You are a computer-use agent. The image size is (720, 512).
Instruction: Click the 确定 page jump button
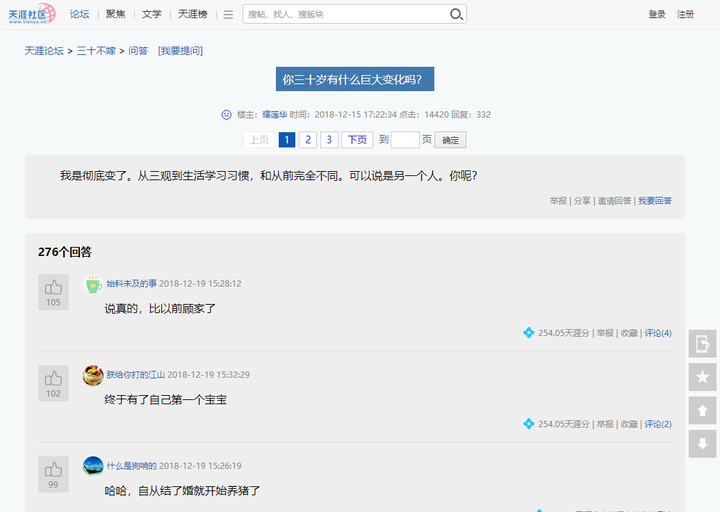450,140
